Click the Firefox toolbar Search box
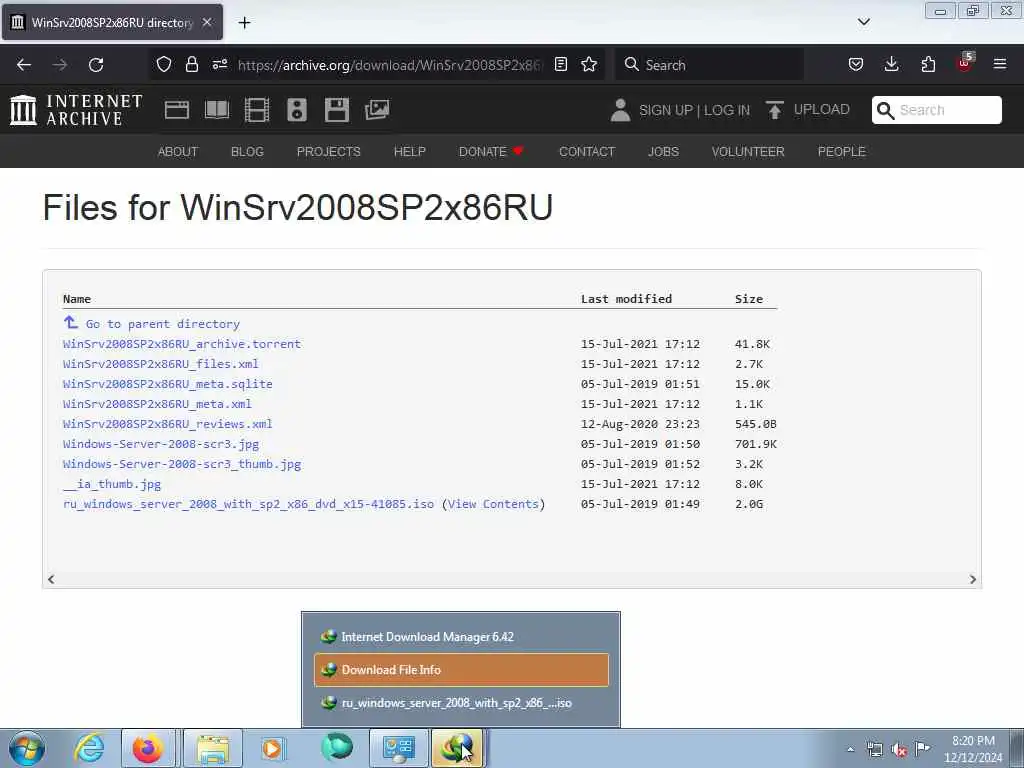Image resolution: width=1024 pixels, height=768 pixels. [710, 64]
